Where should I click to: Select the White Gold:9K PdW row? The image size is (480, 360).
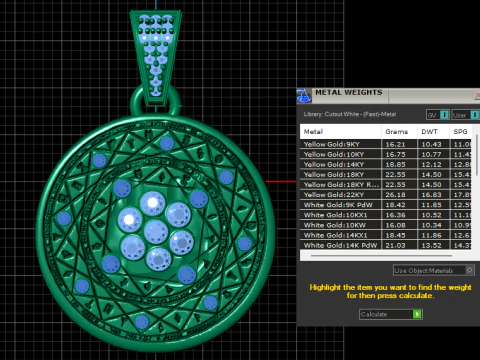(x=386, y=205)
